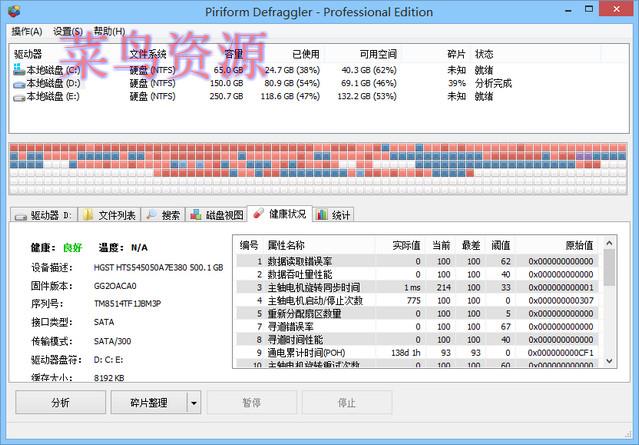Click the 39% fragmentation value

pyautogui.click(x=457, y=84)
